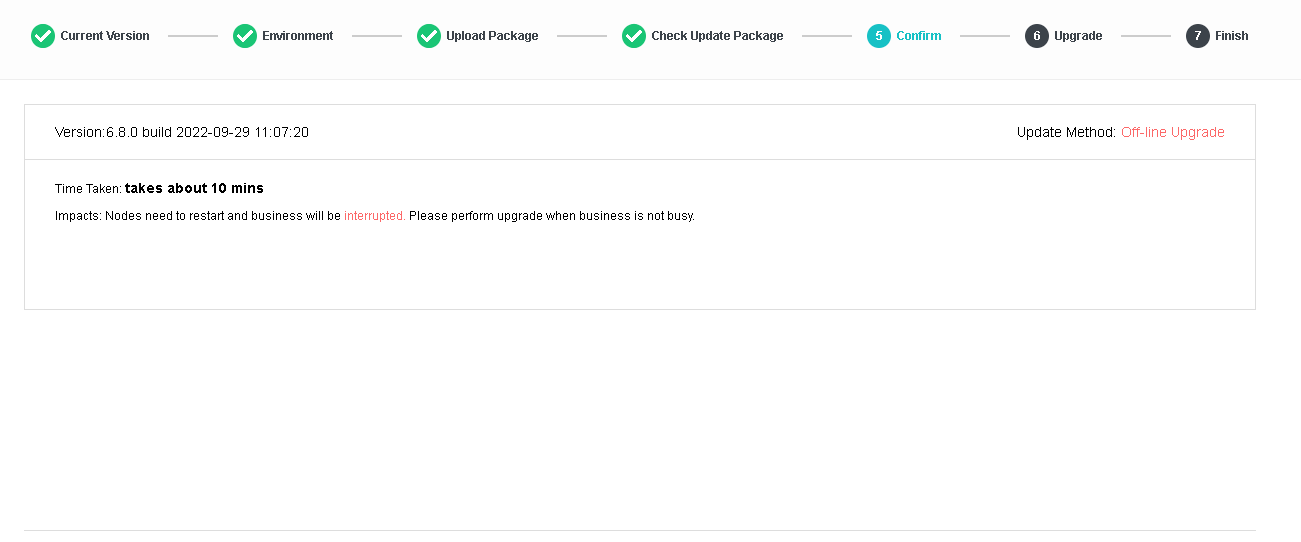Select the Finish step label
Image resolution: width=1301 pixels, height=542 pixels.
click(x=1232, y=36)
